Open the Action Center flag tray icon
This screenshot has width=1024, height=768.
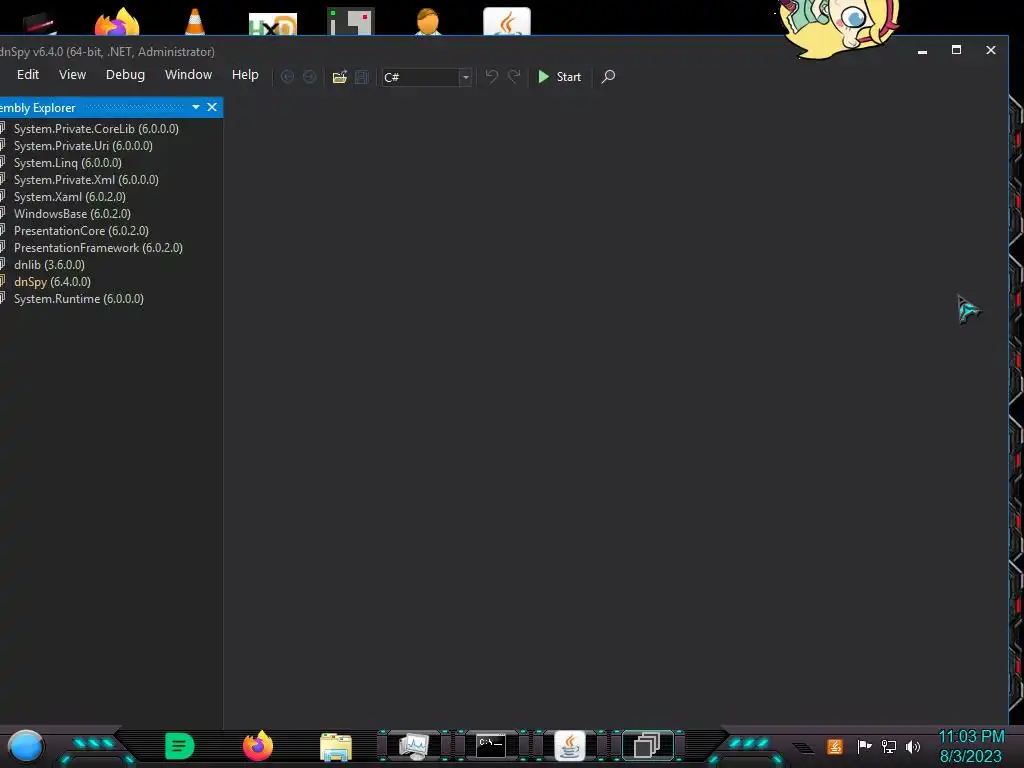point(864,746)
